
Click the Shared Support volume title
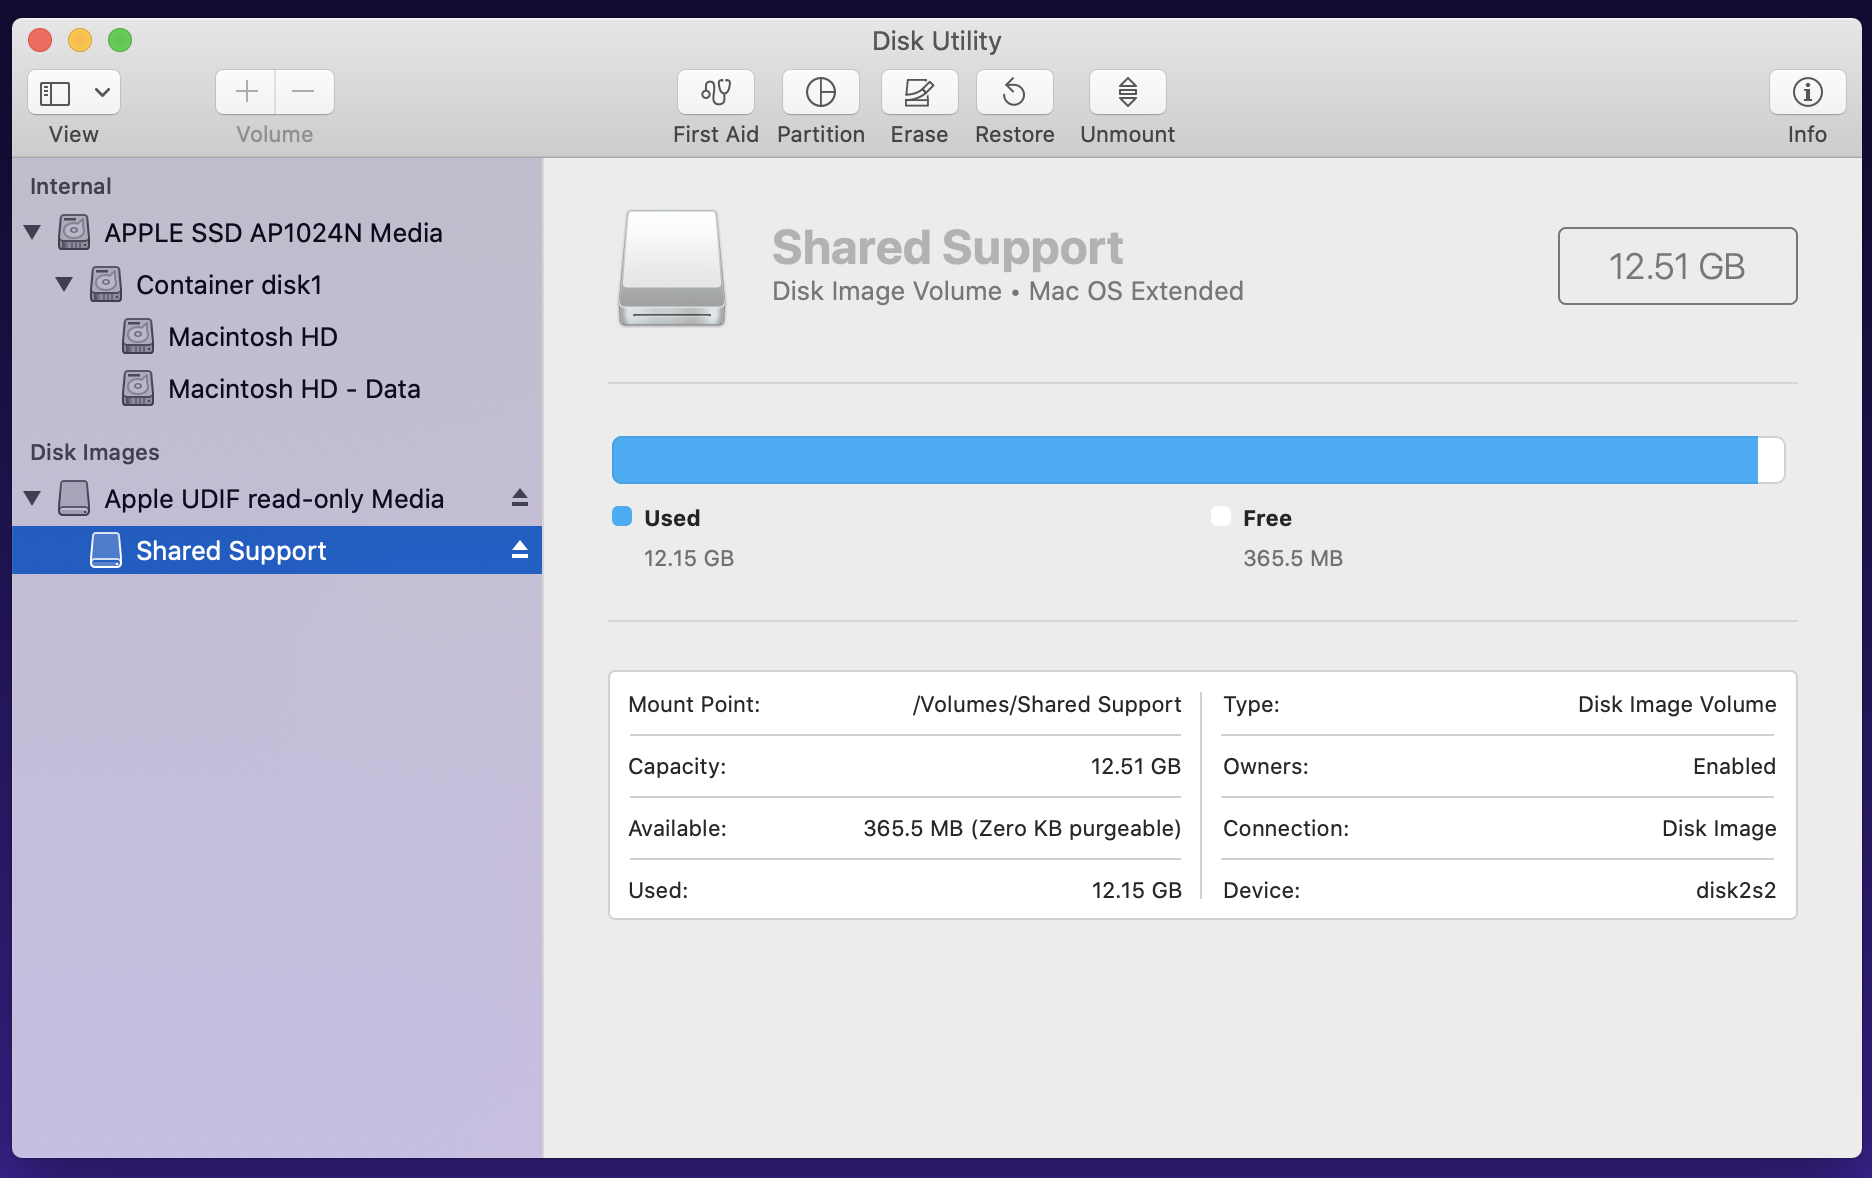947,248
